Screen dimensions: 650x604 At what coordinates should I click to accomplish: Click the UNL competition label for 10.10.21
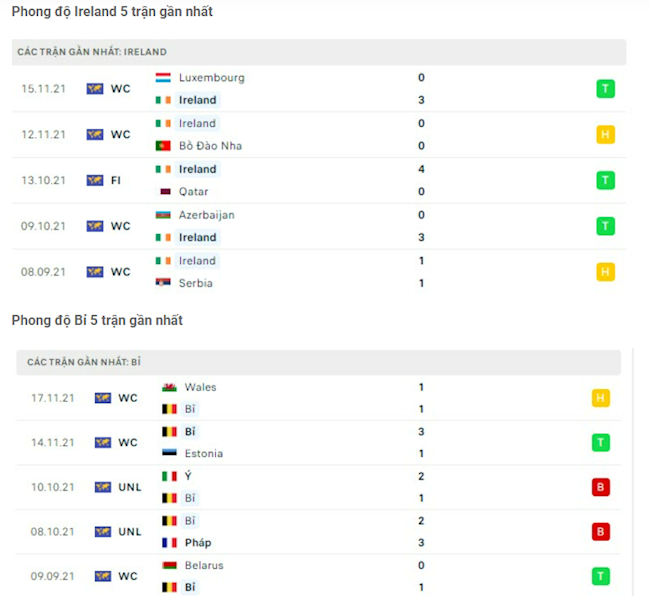pyautogui.click(x=130, y=488)
